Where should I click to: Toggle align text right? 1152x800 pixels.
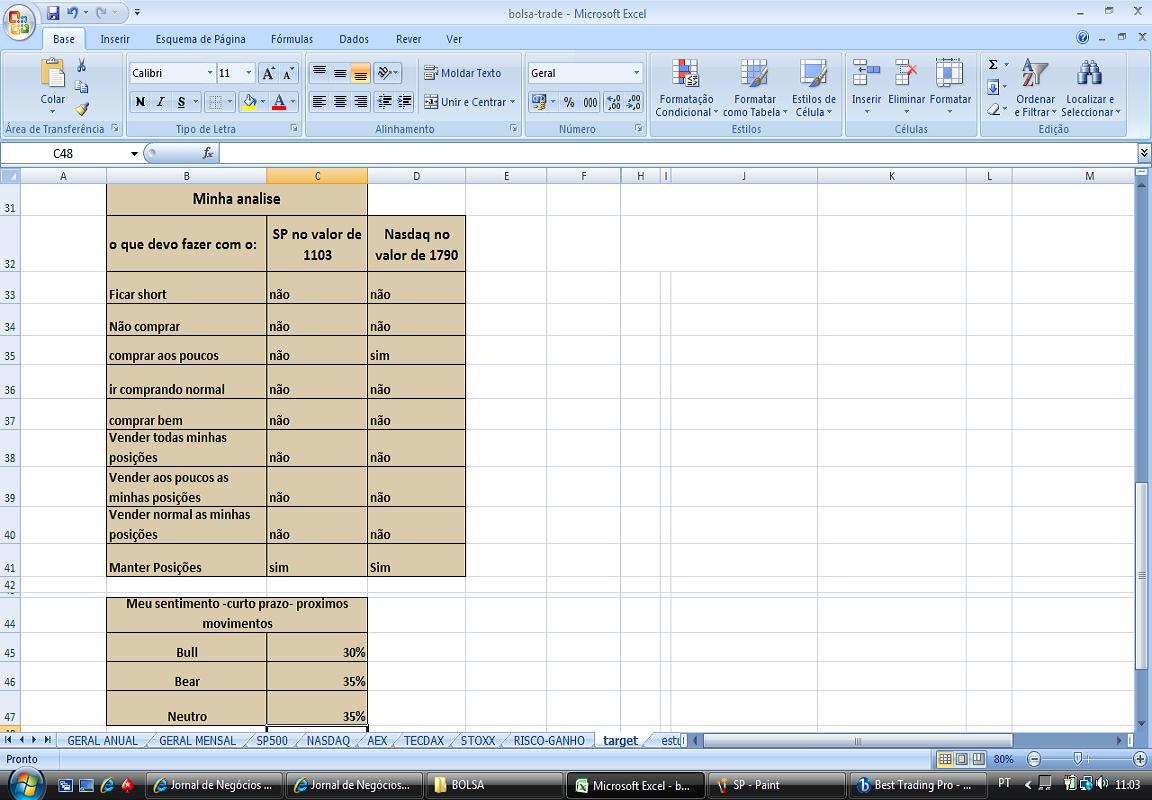pyautogui.click(x=361, y=102)
